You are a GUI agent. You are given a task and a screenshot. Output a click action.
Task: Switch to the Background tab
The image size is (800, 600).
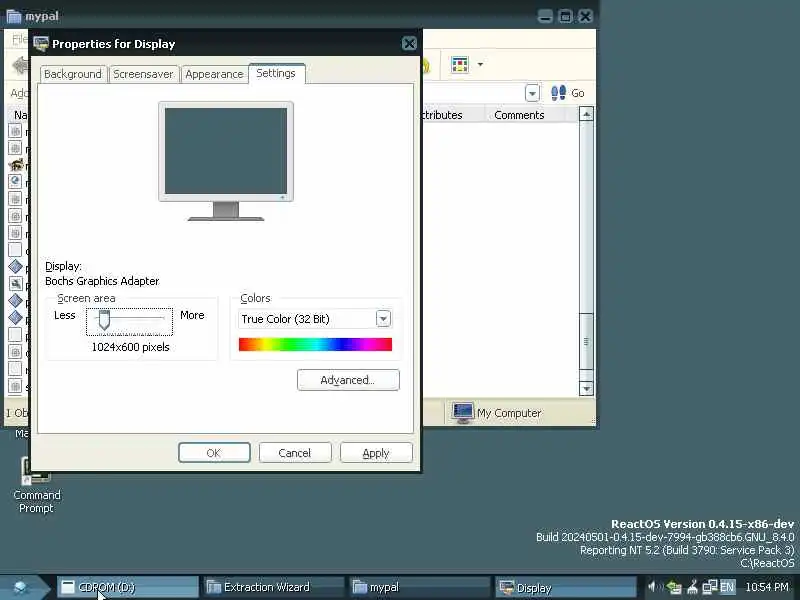[x=73, y=74]
